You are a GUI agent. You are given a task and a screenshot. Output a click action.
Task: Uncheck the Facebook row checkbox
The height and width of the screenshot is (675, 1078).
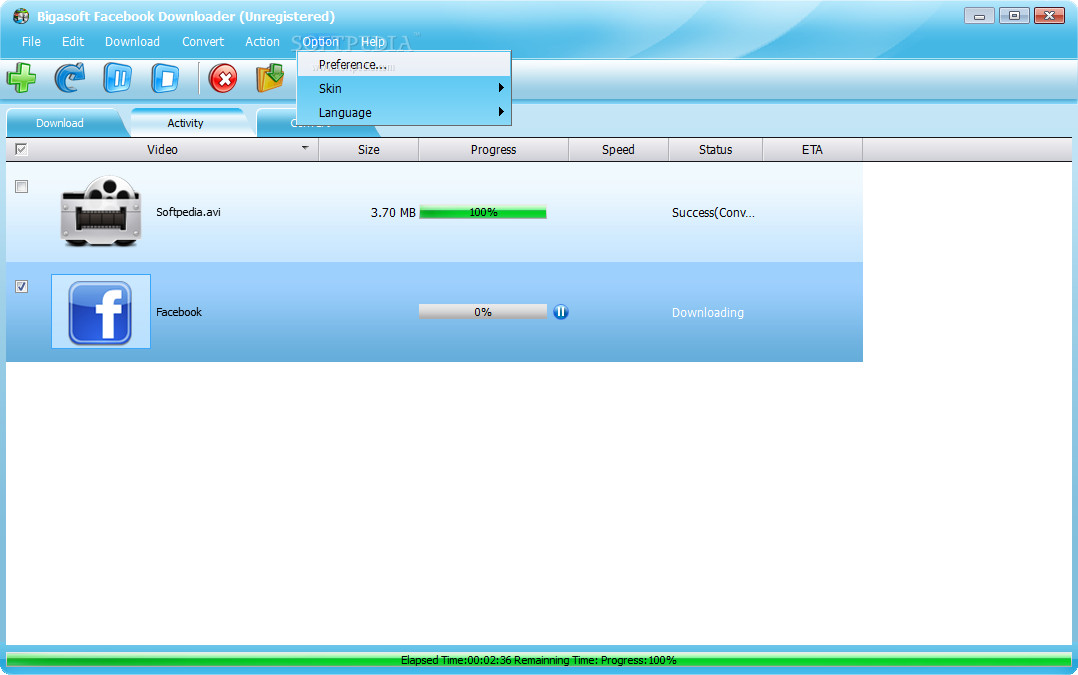(x=21, y=287)
